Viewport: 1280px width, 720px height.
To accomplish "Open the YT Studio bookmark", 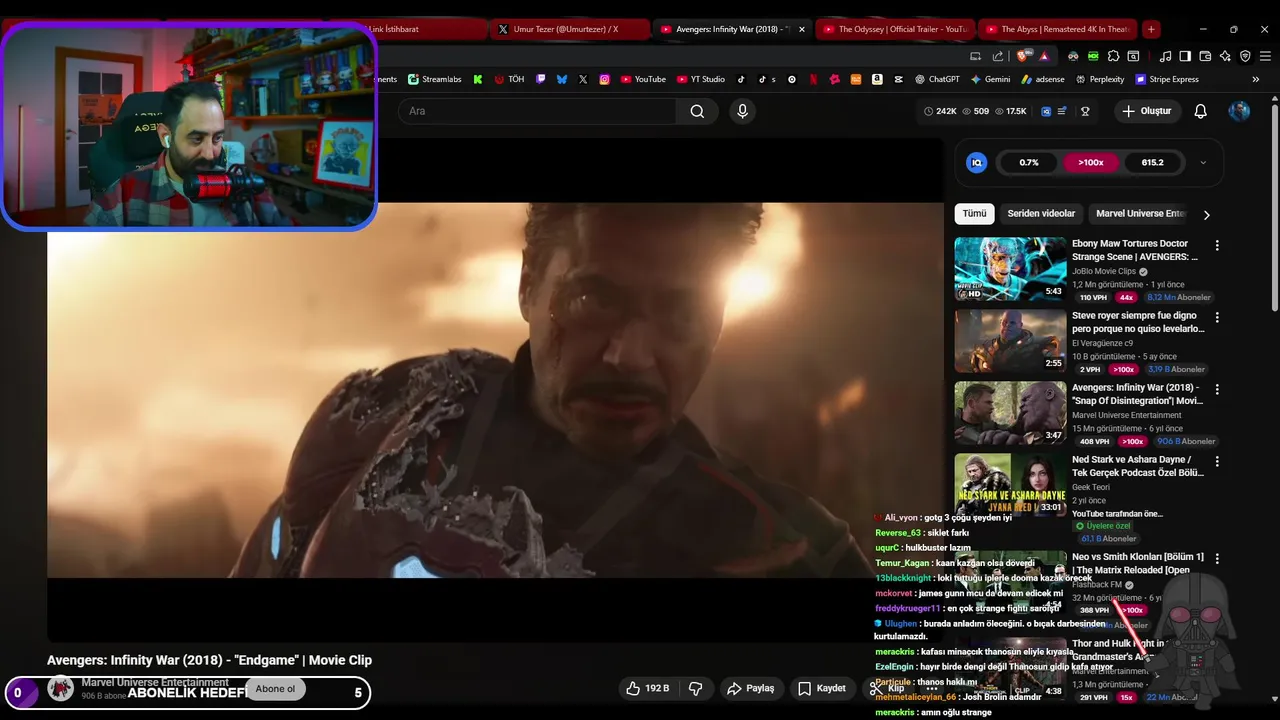I will (700, 79).
